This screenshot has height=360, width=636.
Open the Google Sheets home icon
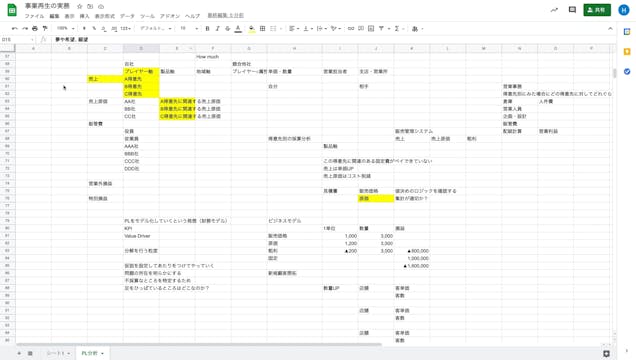pos(12,10)
